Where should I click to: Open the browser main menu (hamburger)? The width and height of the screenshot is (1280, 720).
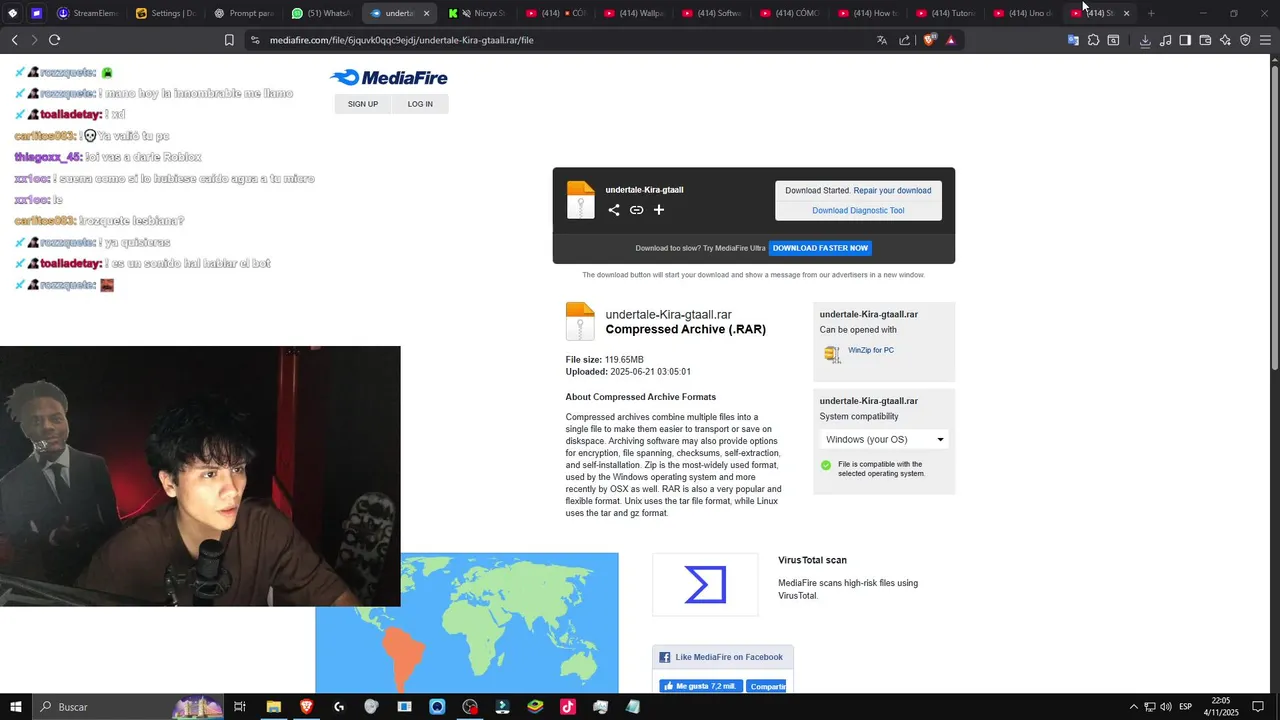click(x=1265, y=40)
